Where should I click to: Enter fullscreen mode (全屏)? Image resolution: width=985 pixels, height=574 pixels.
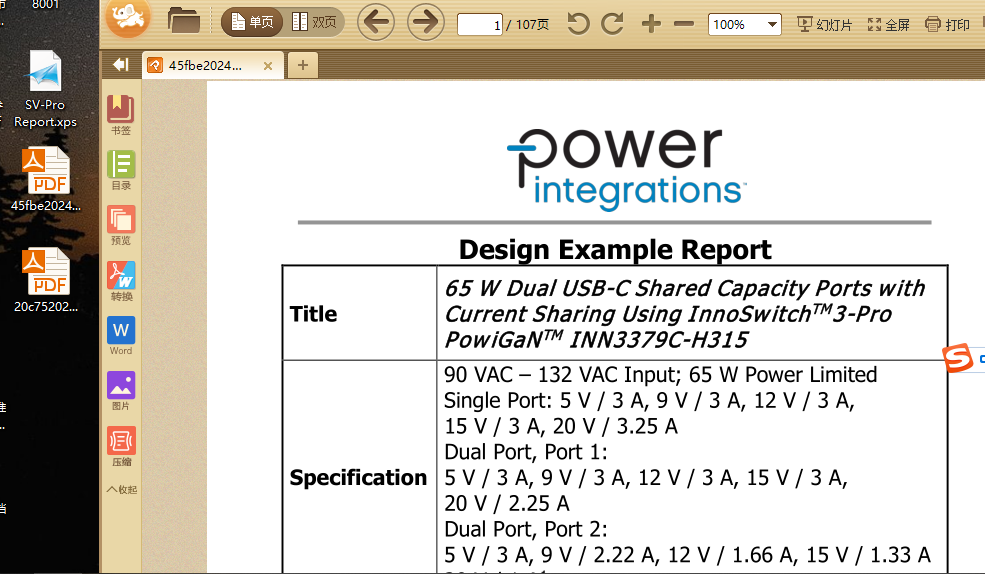point(888,24)
